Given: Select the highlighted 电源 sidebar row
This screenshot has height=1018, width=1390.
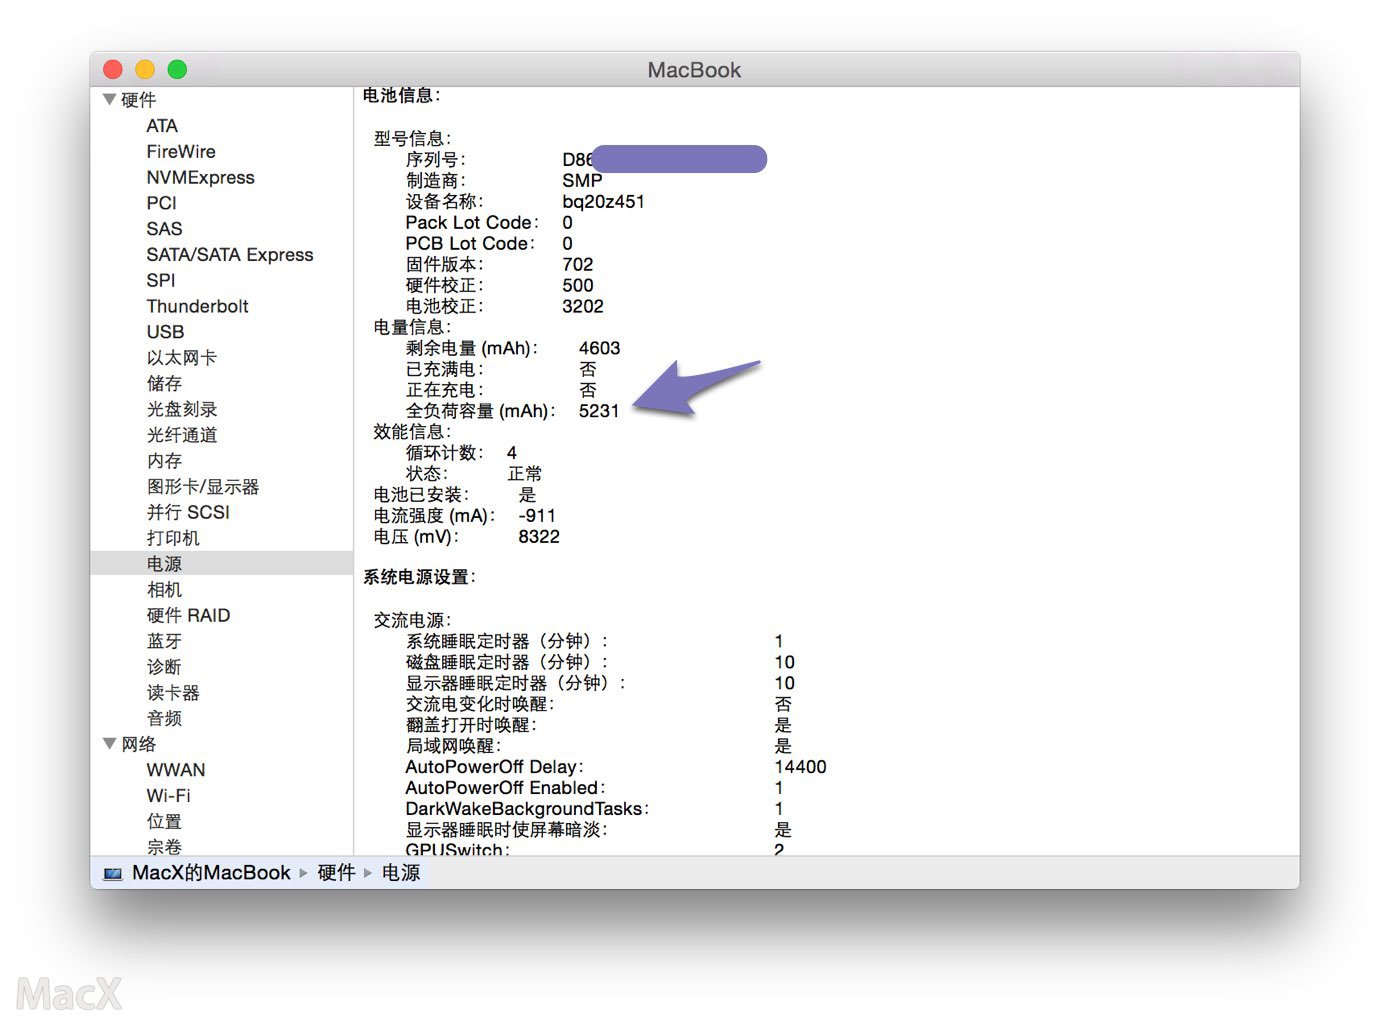Looking at the screenshot, I should (x=222, y=564).
